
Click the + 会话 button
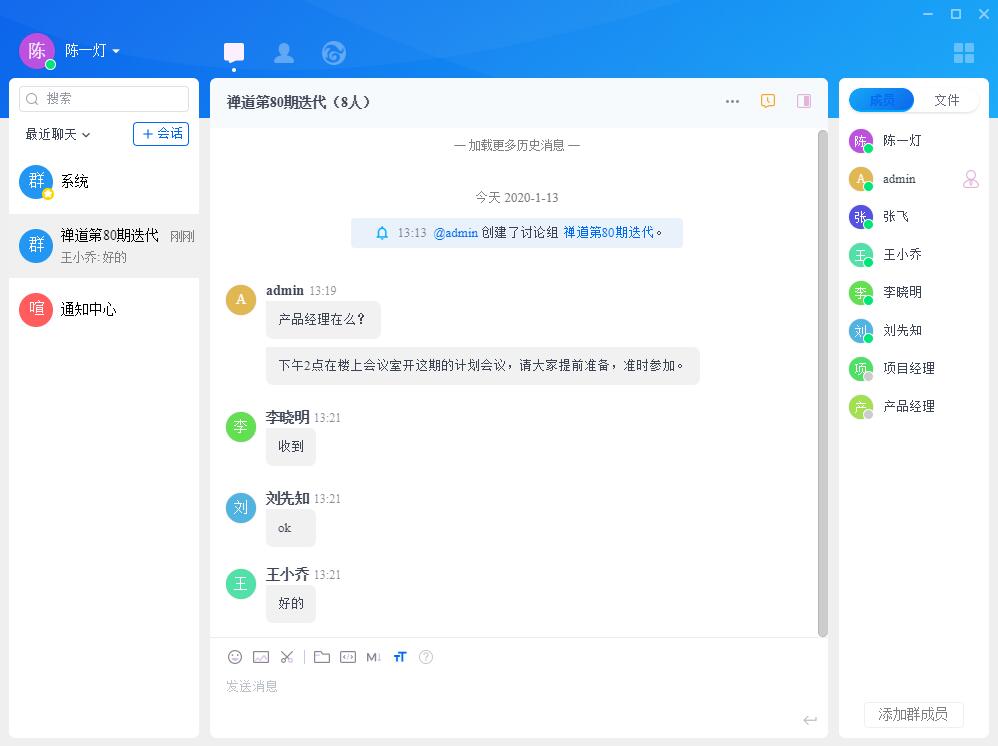(x=161, y=134)
